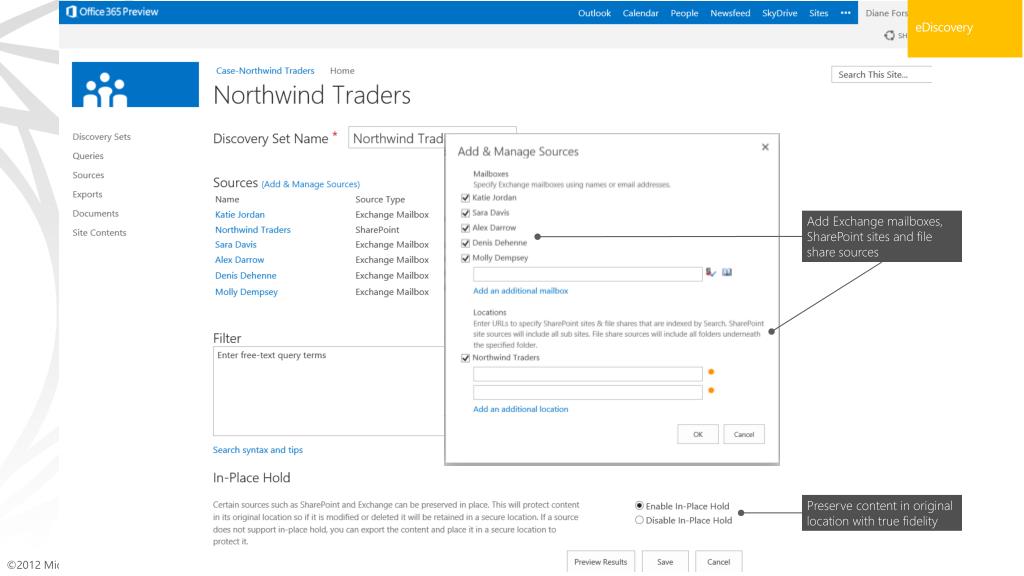
Task: Click the Source Type column header
Action: click(x=380, y=199)
